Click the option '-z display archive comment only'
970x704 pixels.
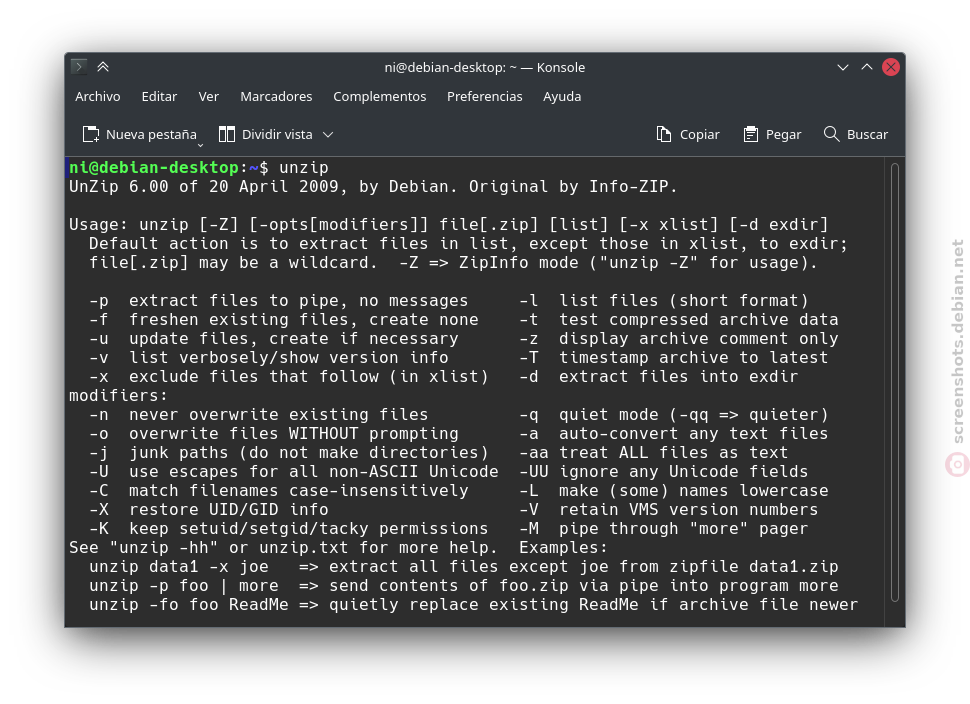point(679,339)
